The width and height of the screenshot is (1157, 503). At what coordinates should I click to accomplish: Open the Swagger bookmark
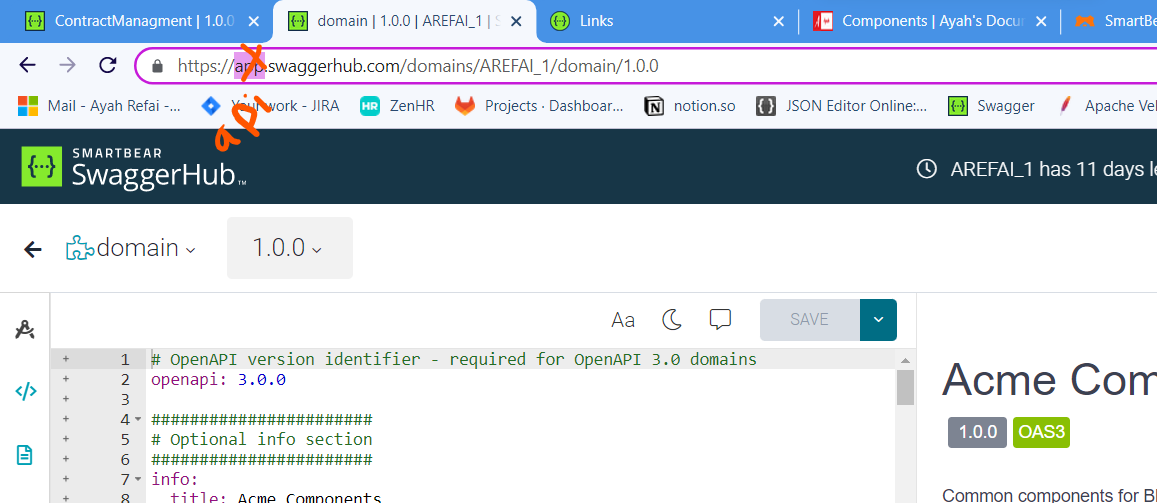point(991,105)
